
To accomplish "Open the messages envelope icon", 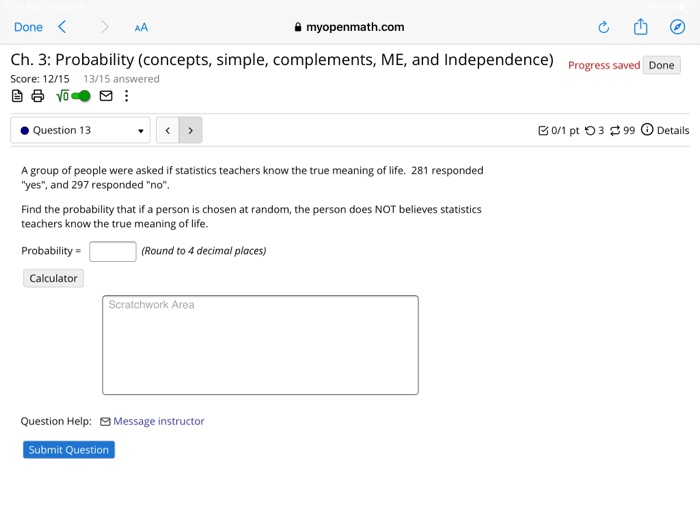I will pos(106,96).
